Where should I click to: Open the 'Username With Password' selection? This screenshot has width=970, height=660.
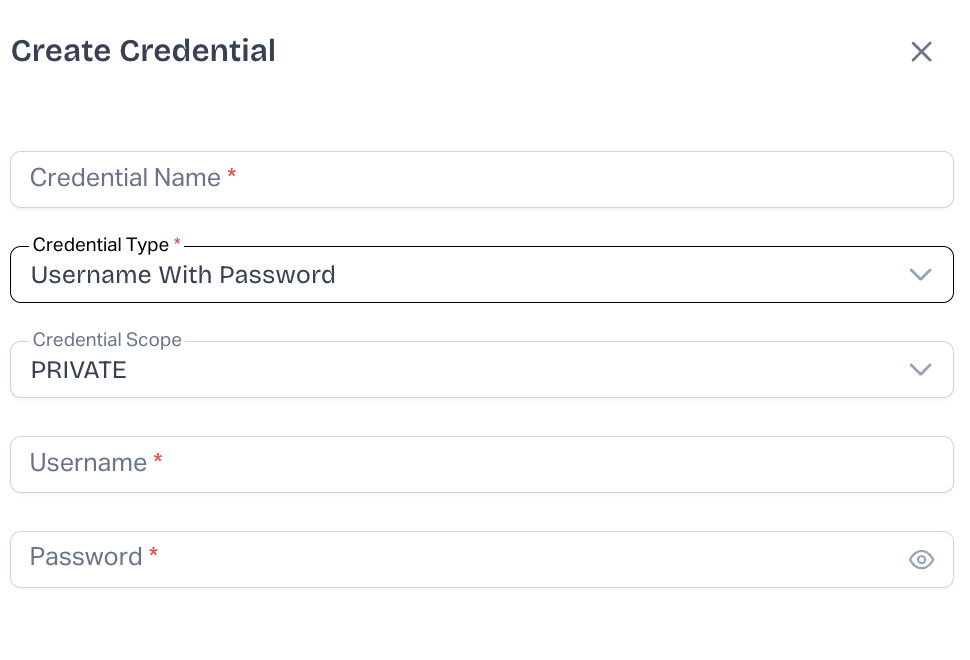pyautogui.click(x=183, y=275)
